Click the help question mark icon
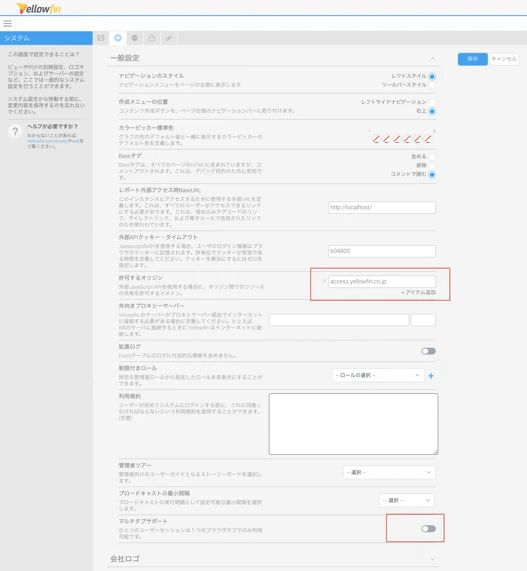The height and width of the screenshot is (571, 527). [x=15, y=131]
